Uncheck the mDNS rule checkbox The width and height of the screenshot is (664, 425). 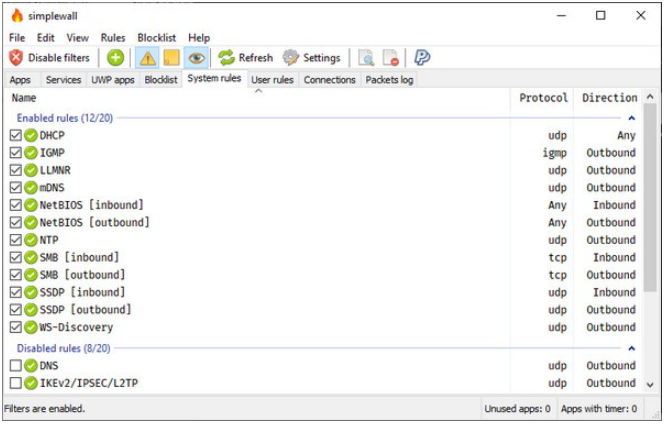(16, 188)
